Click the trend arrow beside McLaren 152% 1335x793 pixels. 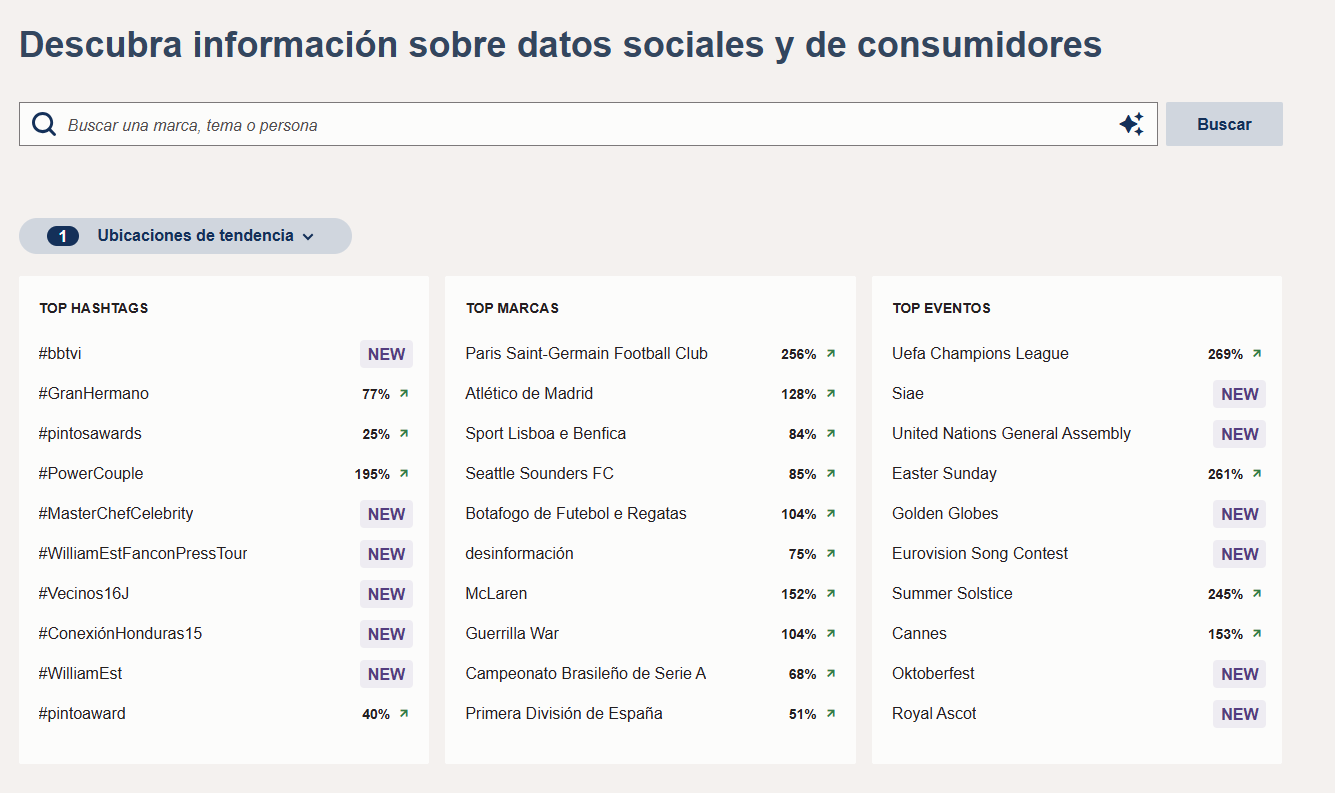[831, 594]
